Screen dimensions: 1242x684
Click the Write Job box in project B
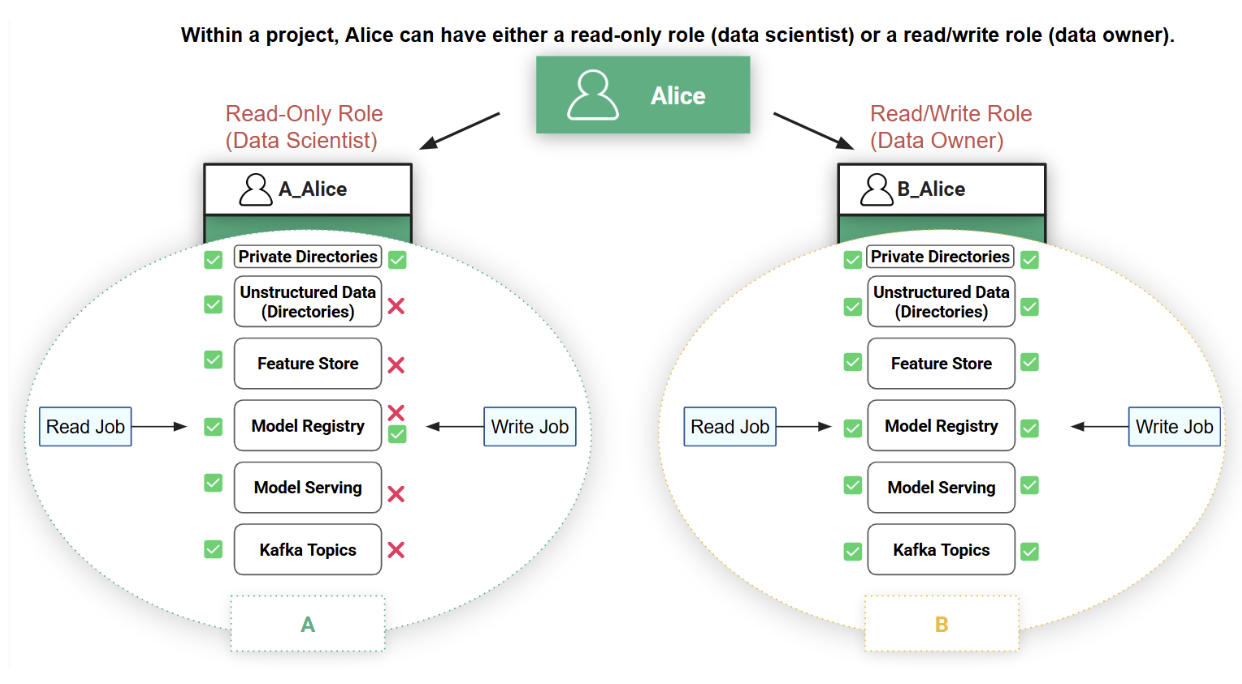coord(1174,427)
